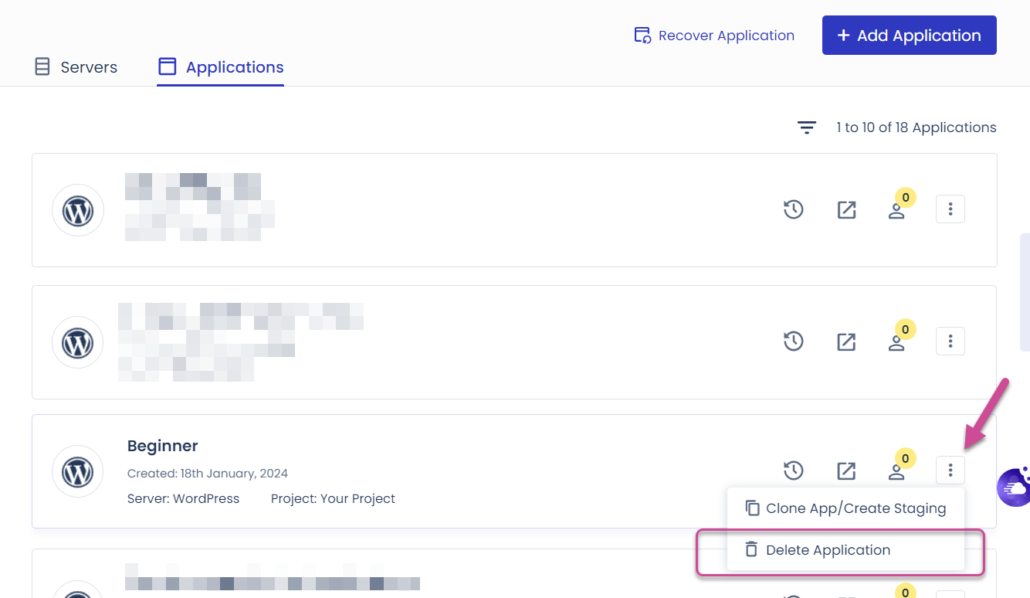The width and height of the screenshot is (1030, 598).
Task: Toggle the three-dot menu for Beginner
Action: 950,470
